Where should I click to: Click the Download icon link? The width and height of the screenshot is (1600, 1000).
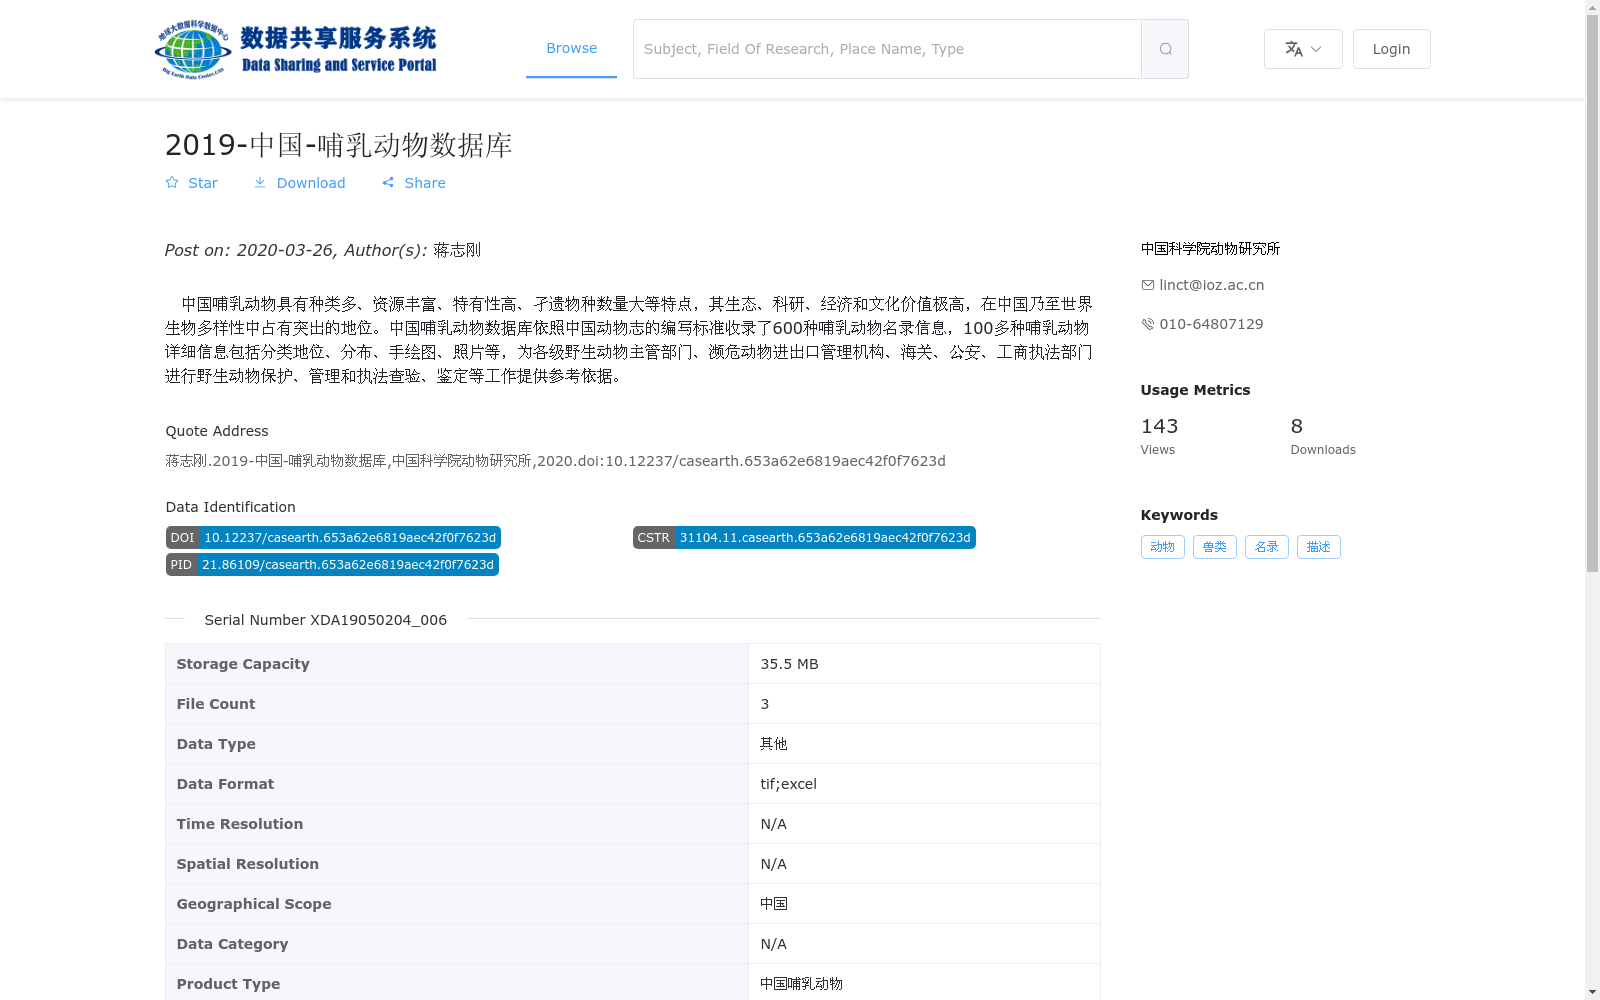(260, 183)
